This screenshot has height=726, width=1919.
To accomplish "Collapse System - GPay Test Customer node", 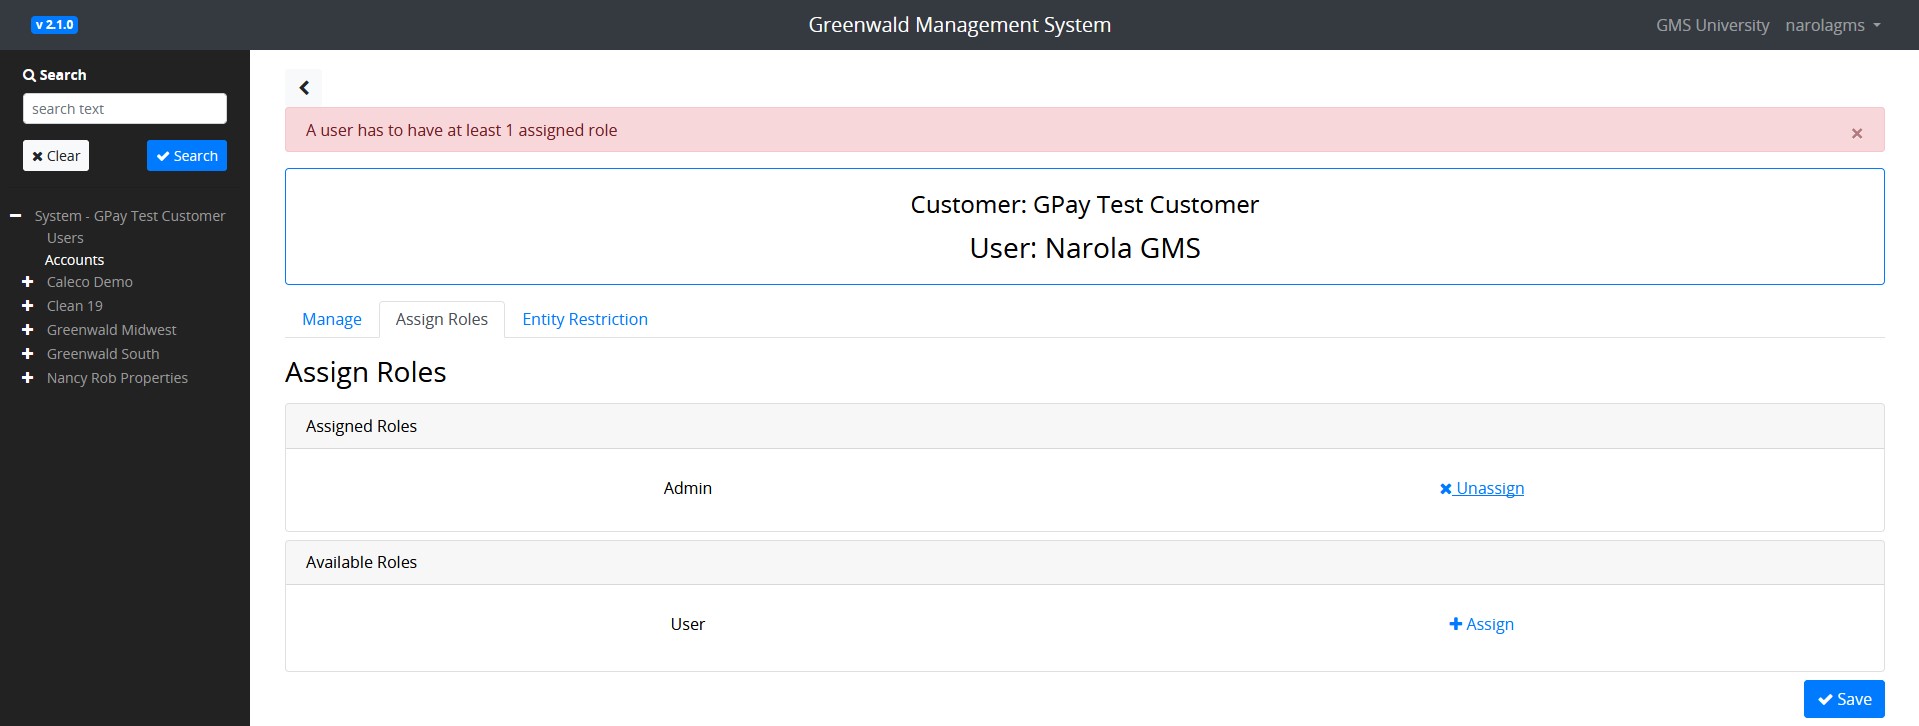I will 15,216.
